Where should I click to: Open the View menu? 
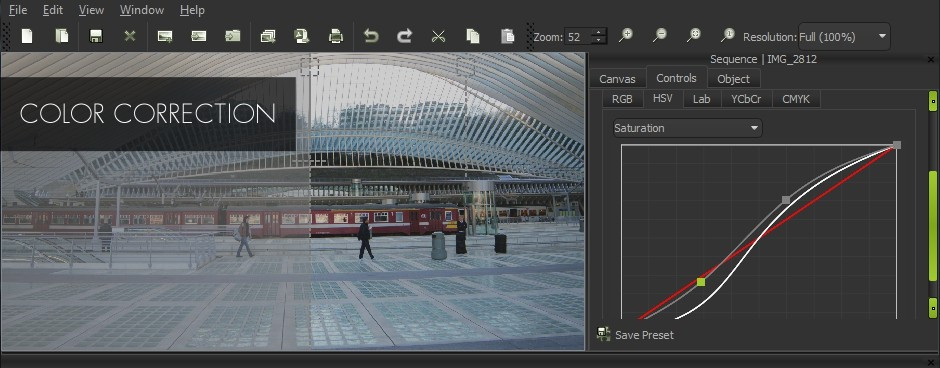91,10
